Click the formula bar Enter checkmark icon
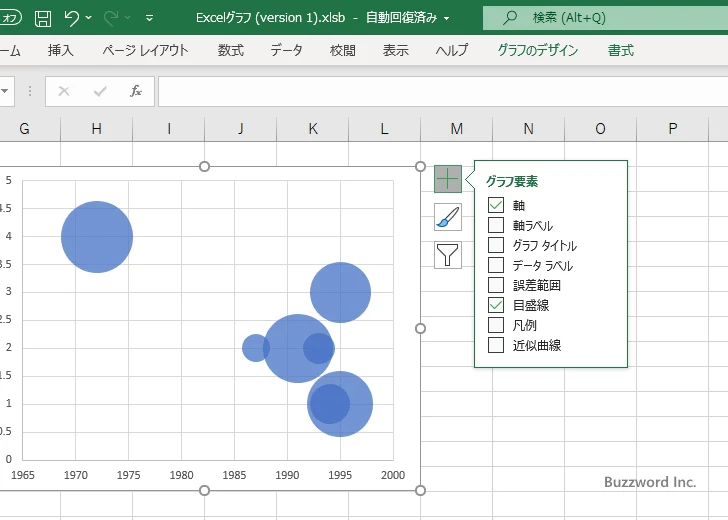728x520 pixels. coord(100,91)
